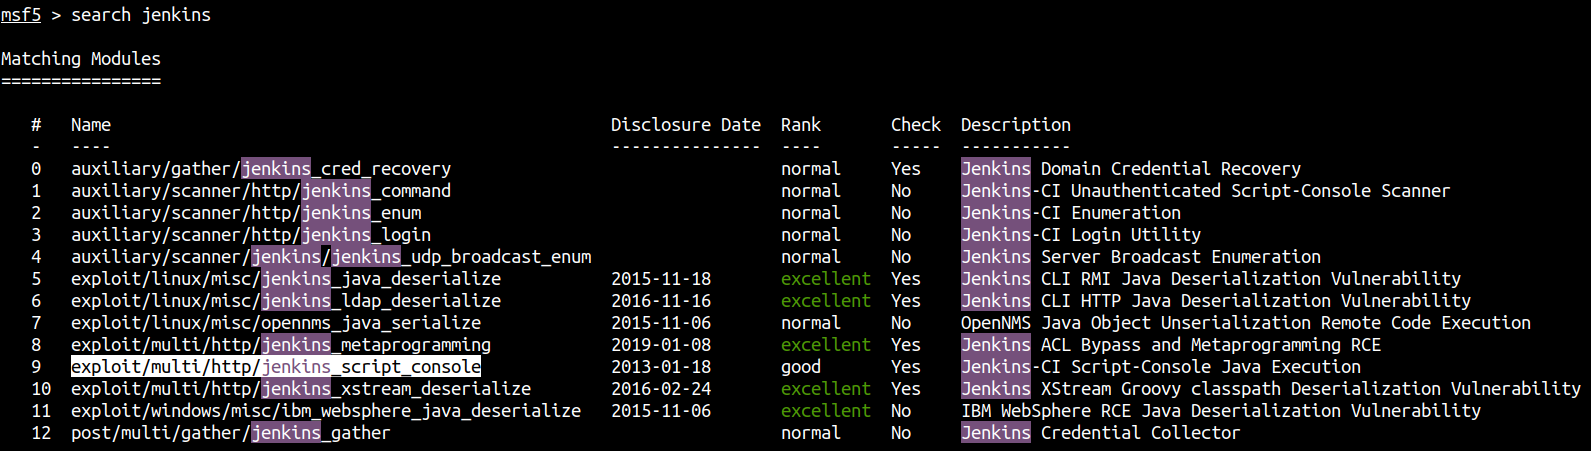This screenshot has height=451, width=1591.
Task: Click 'OpenNMS Java Object Unserialization' description
Action: click(x=1246, y=323)
